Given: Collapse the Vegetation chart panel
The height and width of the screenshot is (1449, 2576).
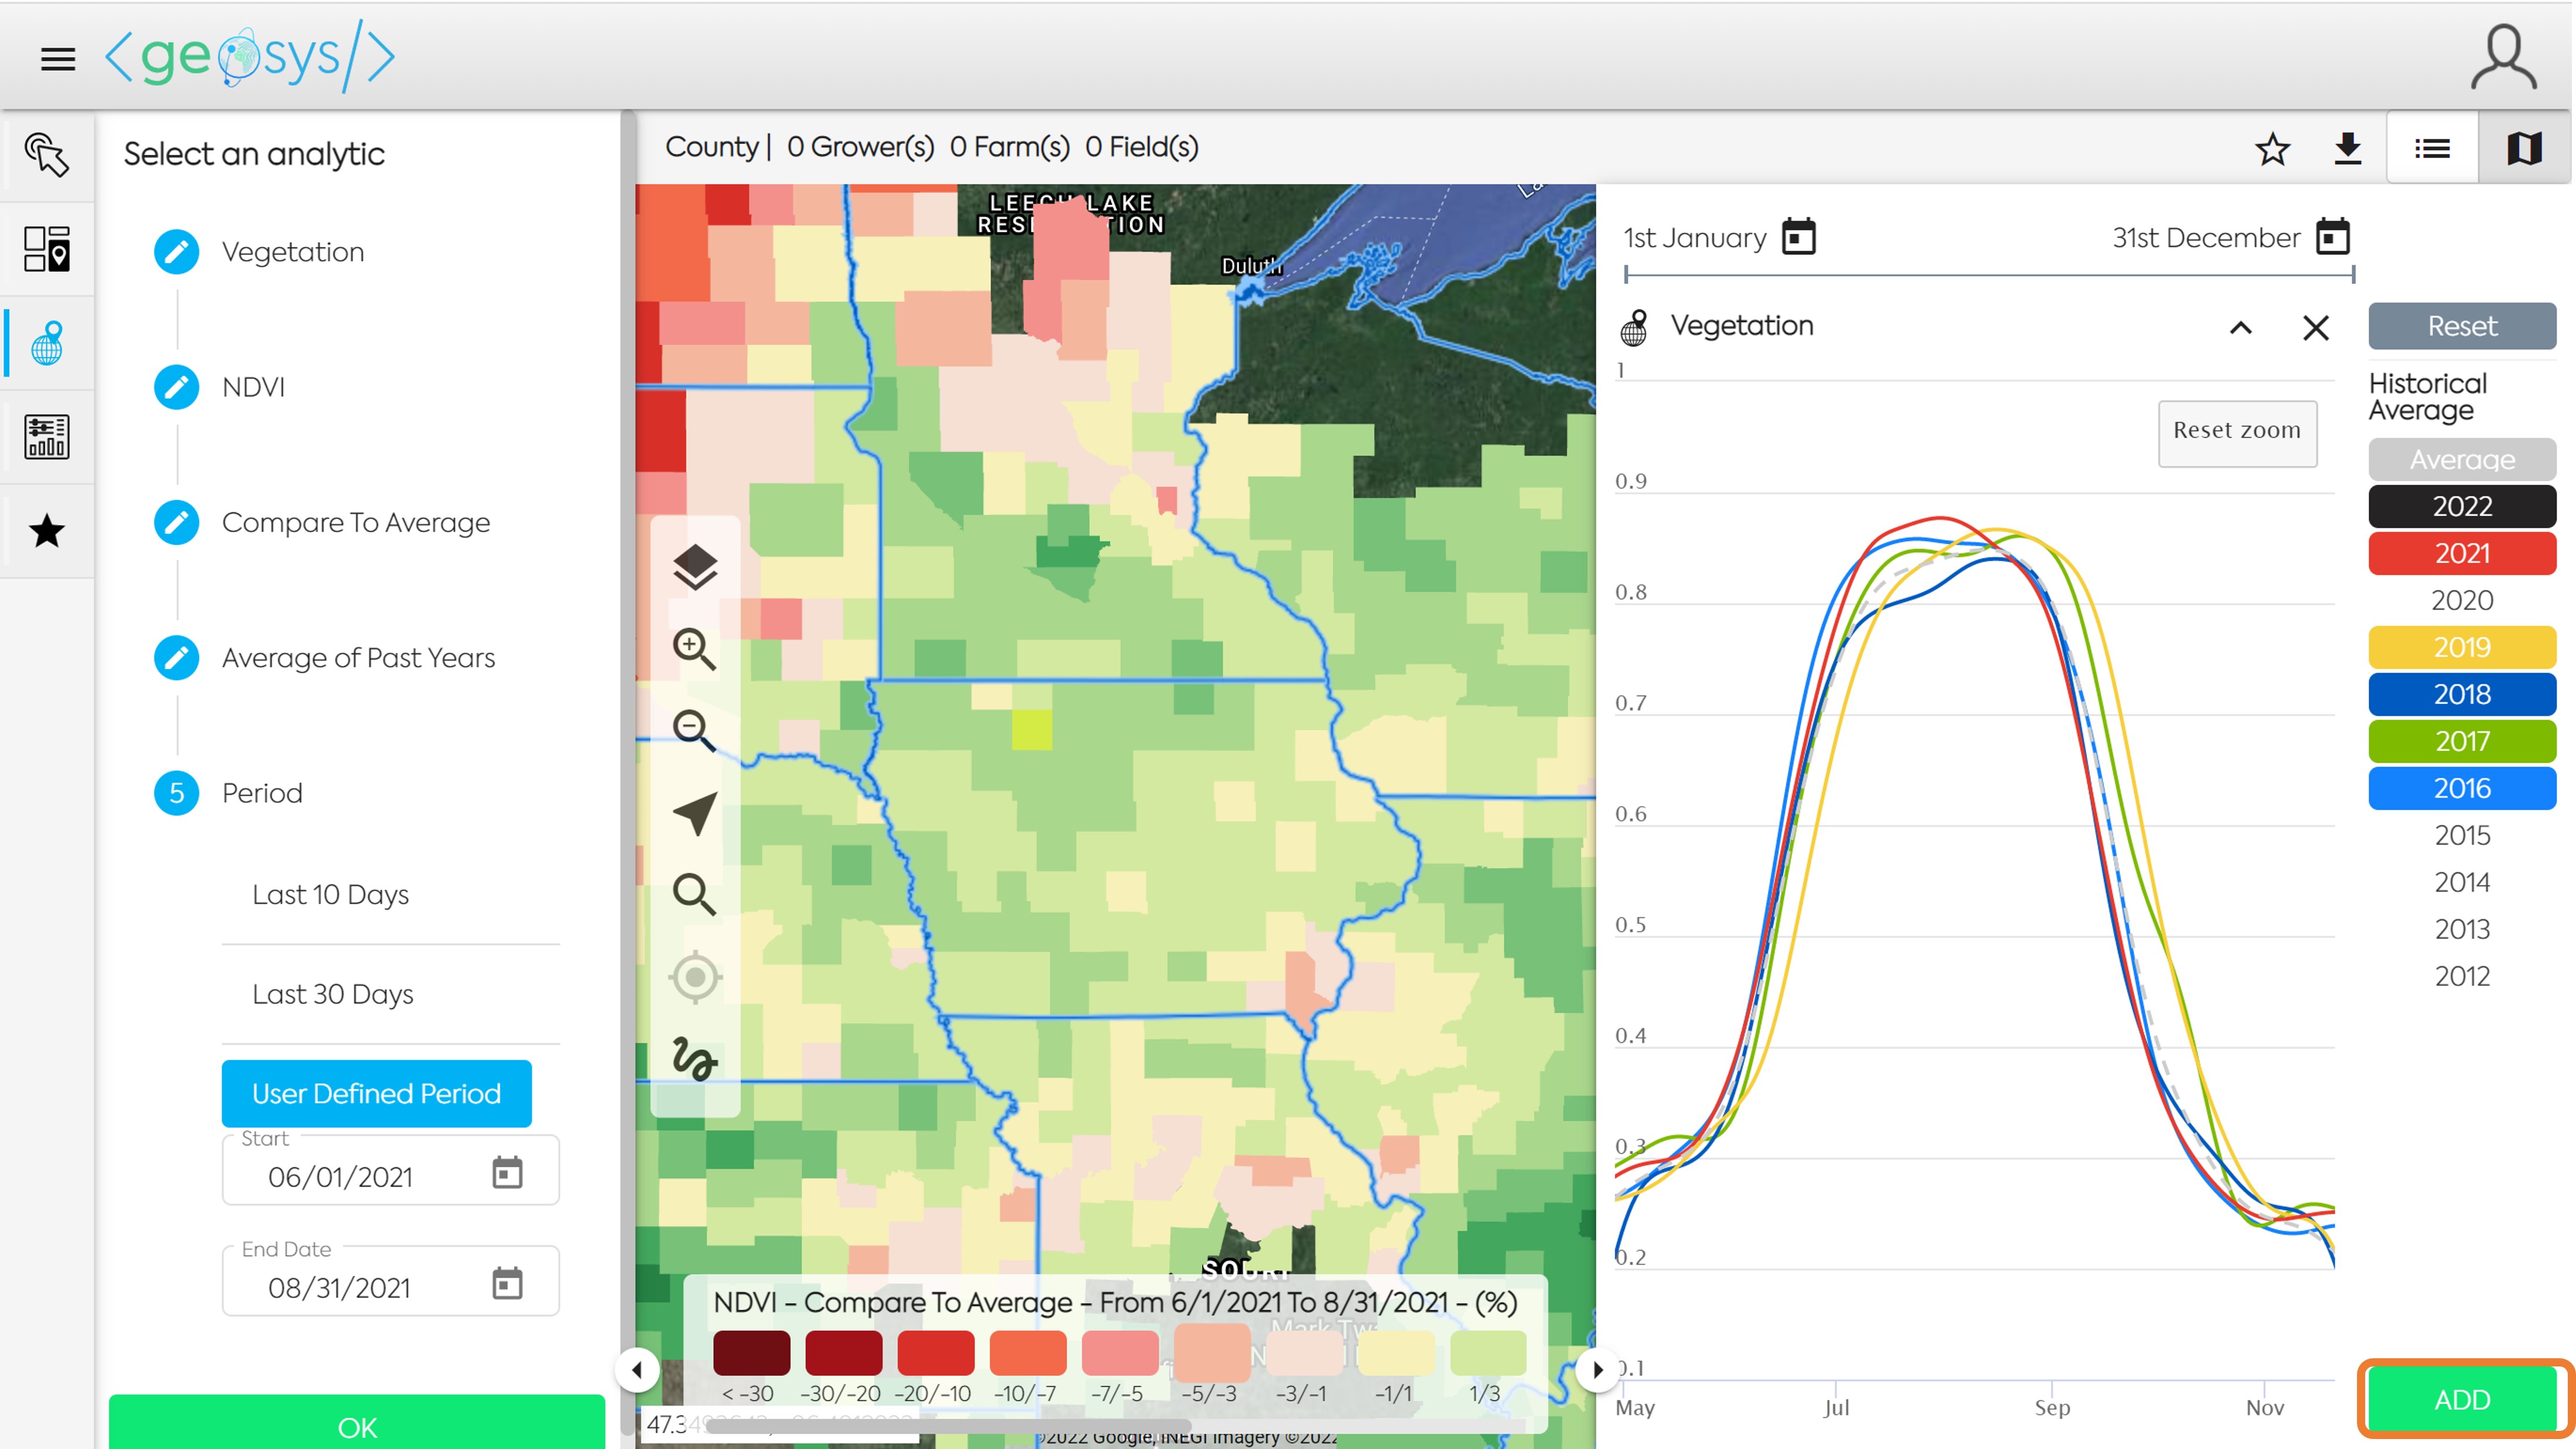Looking at the screenshot, I should pyautogui.click(x=2240, y=327).
